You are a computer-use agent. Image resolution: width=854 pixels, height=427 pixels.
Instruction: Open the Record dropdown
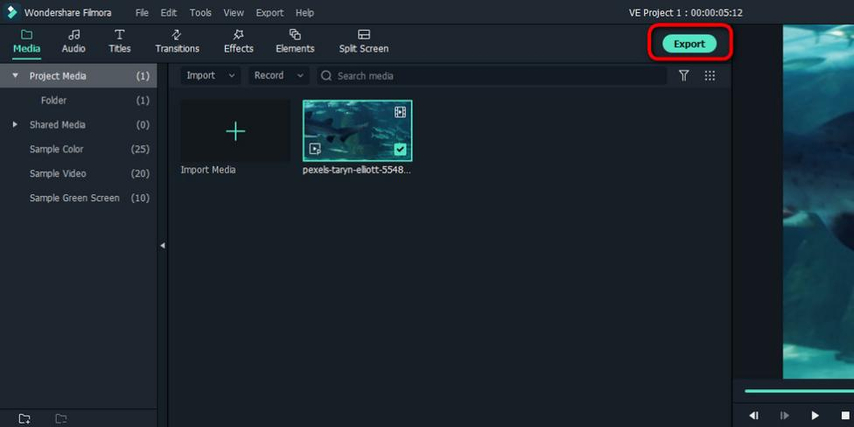coord(279,76)
